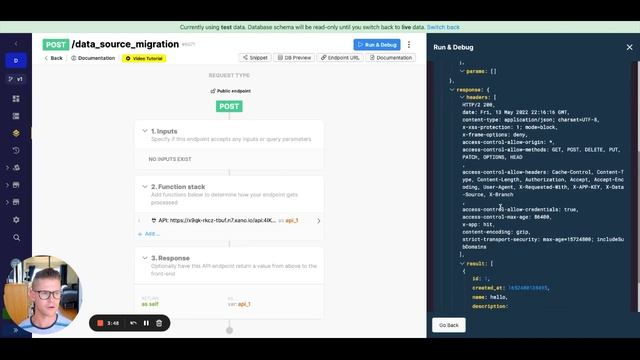
Task: Open the API layers icon in sidebar
Action: click(x=16, y=133)
